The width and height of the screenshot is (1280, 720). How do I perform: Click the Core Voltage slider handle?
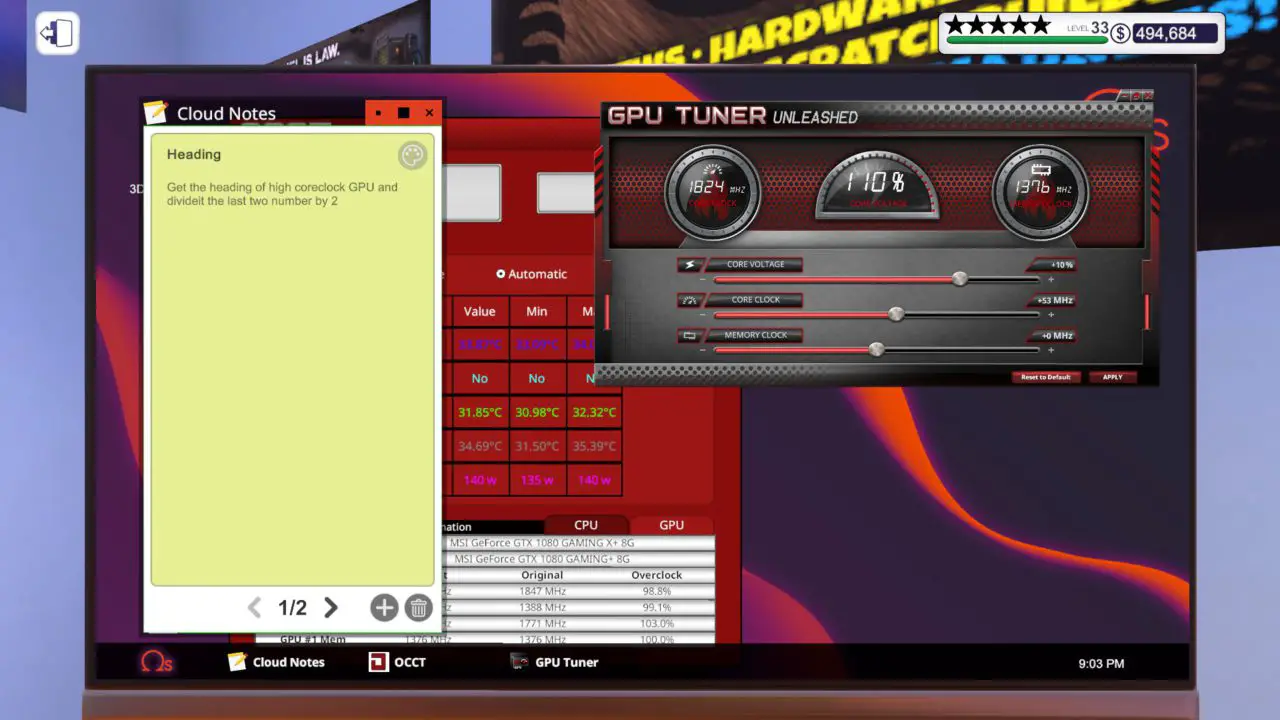tap(960, 279)
